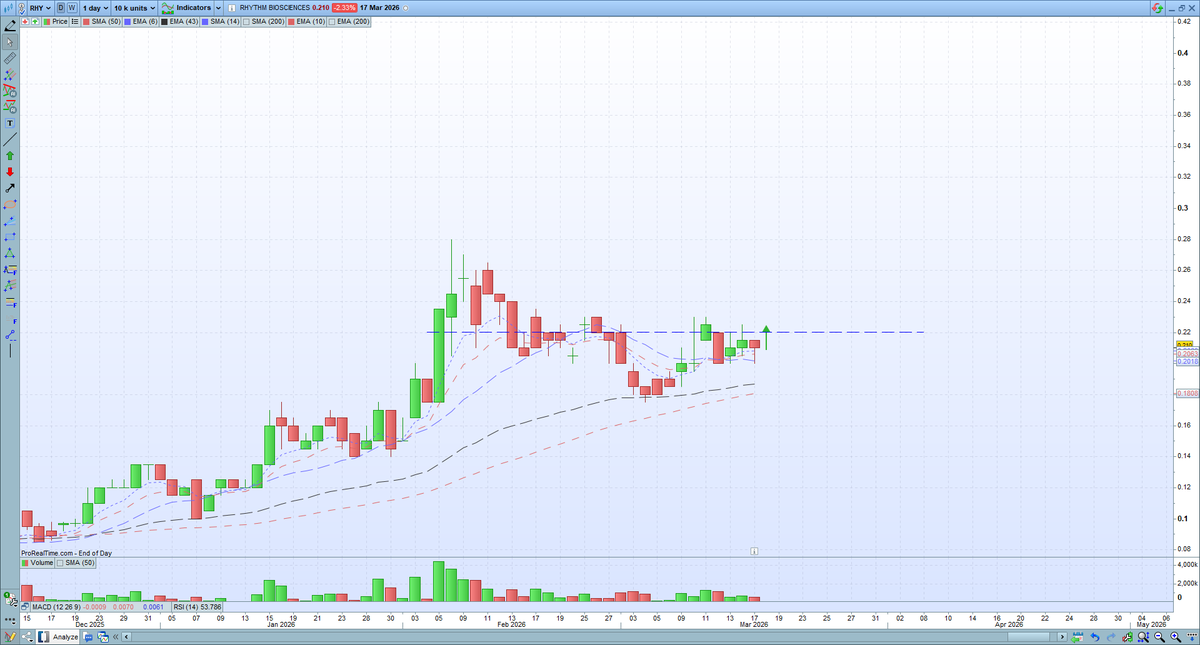Image resolution: width=1200 pixels, height=645 pixels.
Task: Click the RHYTHM BIOSCIENCES title text
Action: tap(274, 8)
